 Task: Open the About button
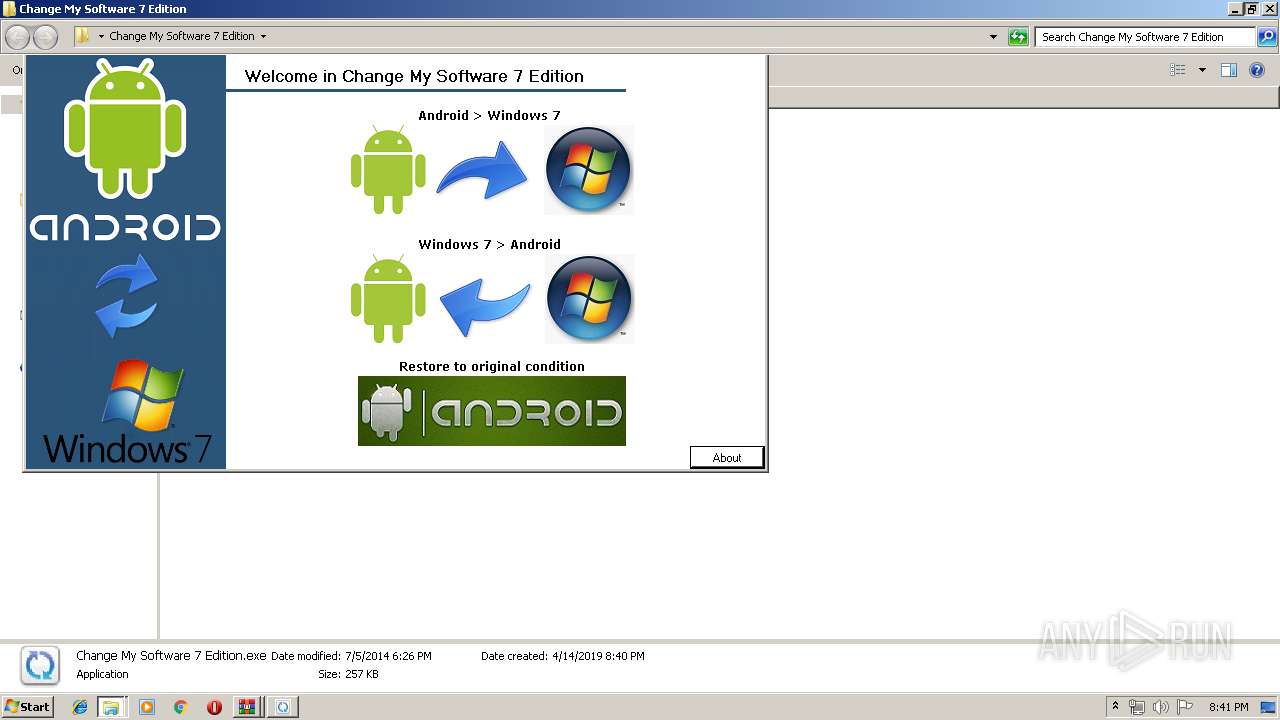coord(727,457)
